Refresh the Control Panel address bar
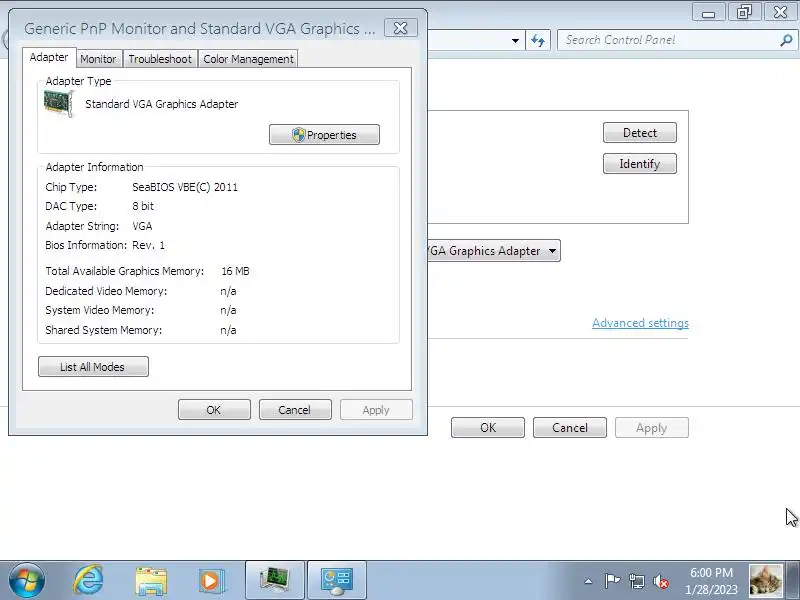The height and width of the screenshot is (600, 800). tap(538, 40)
